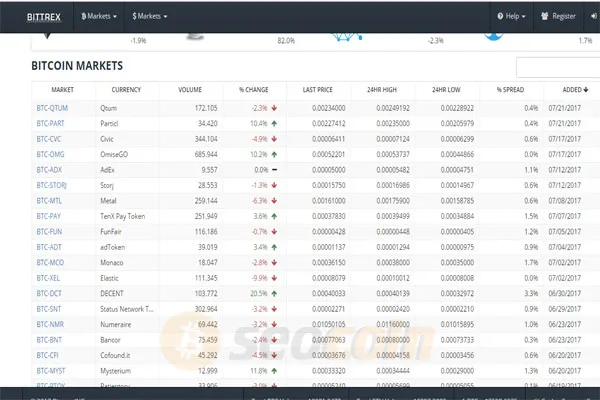Click the red down arrow for Status Network
The width and height of the screenshot is (600, 400).
coord(274,309)
